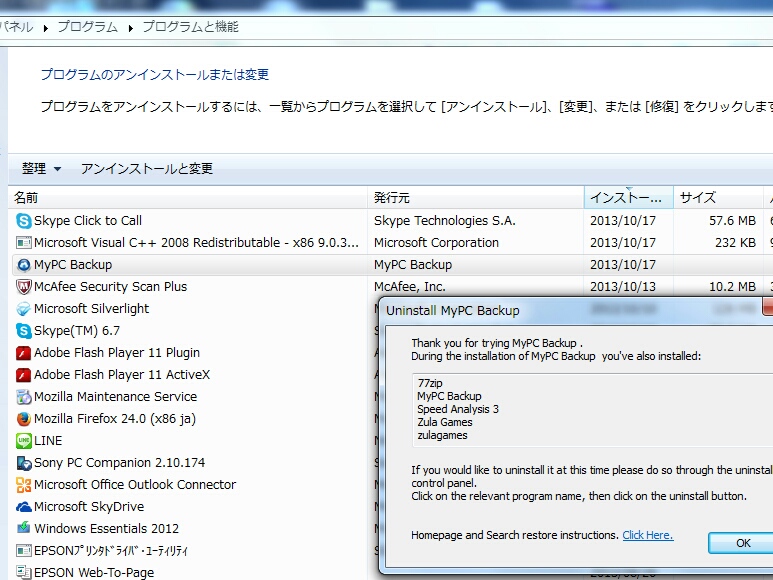Screen dimensions: 773x580
Task: Expand arrow after プログラム in breadcrumb
Action: coord(131,28)
